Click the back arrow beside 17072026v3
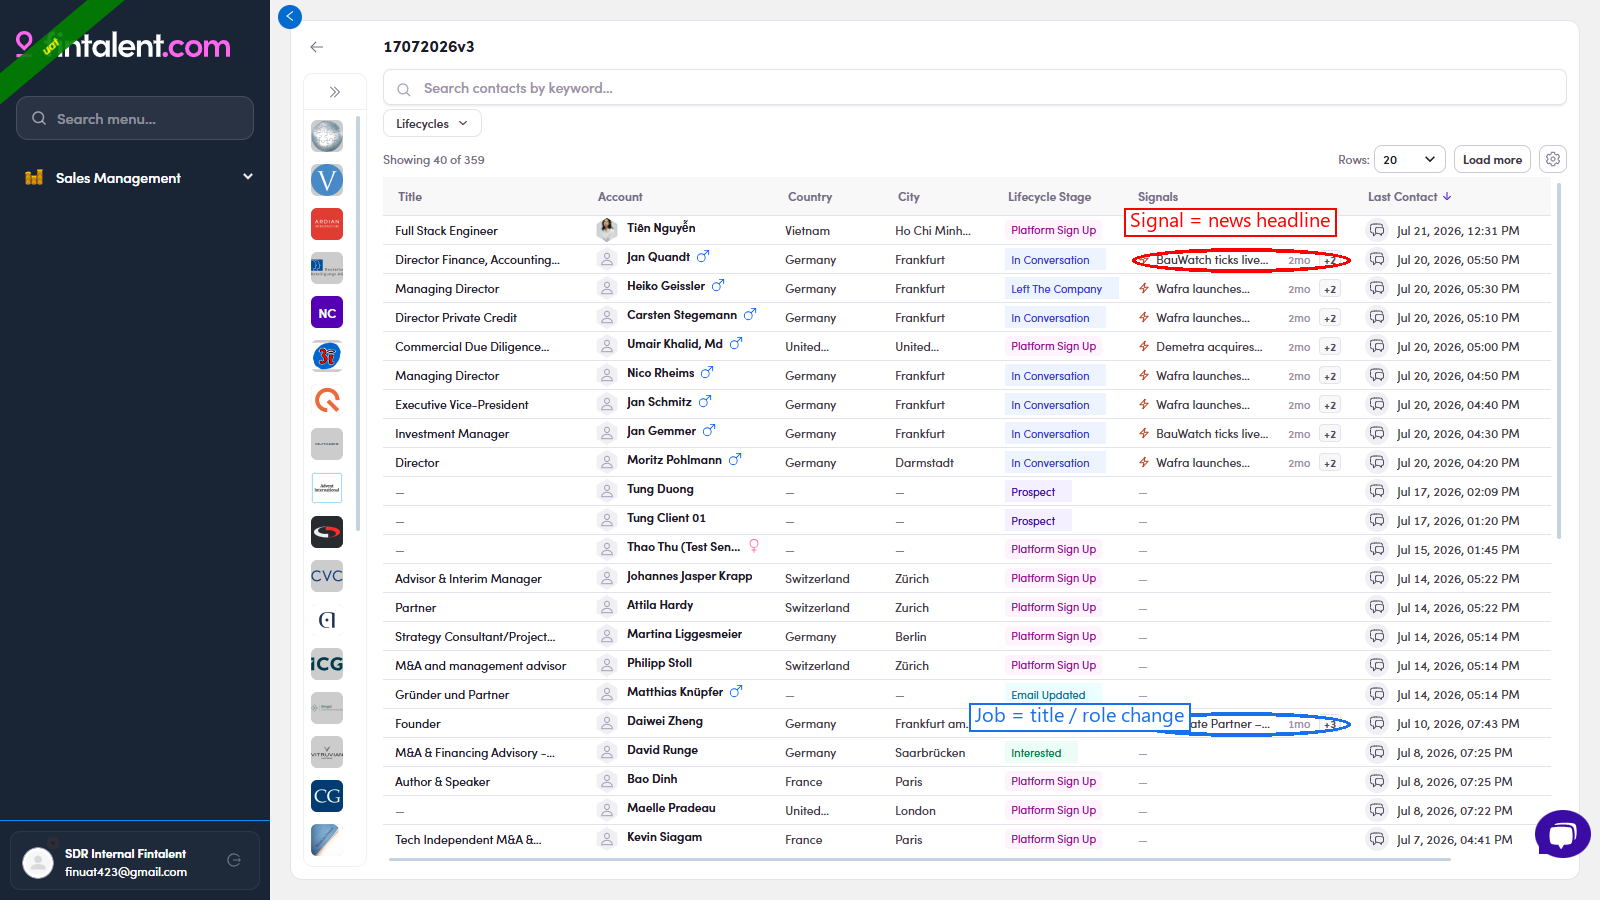 click(317, 47)
